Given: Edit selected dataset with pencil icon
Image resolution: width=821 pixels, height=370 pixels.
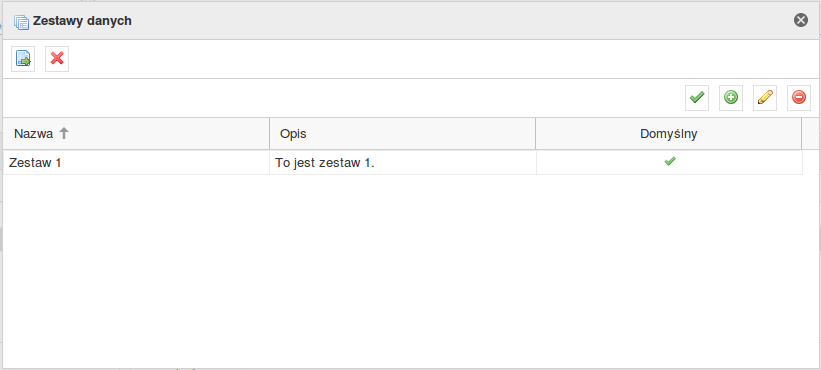Looking at the screenshot, I should coord(764,98).
